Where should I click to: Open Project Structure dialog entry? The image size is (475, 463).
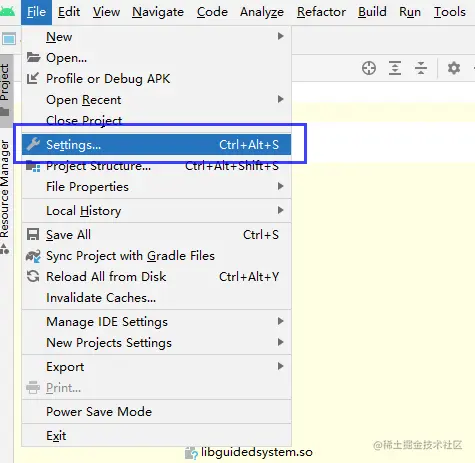[x=156, y=166]
